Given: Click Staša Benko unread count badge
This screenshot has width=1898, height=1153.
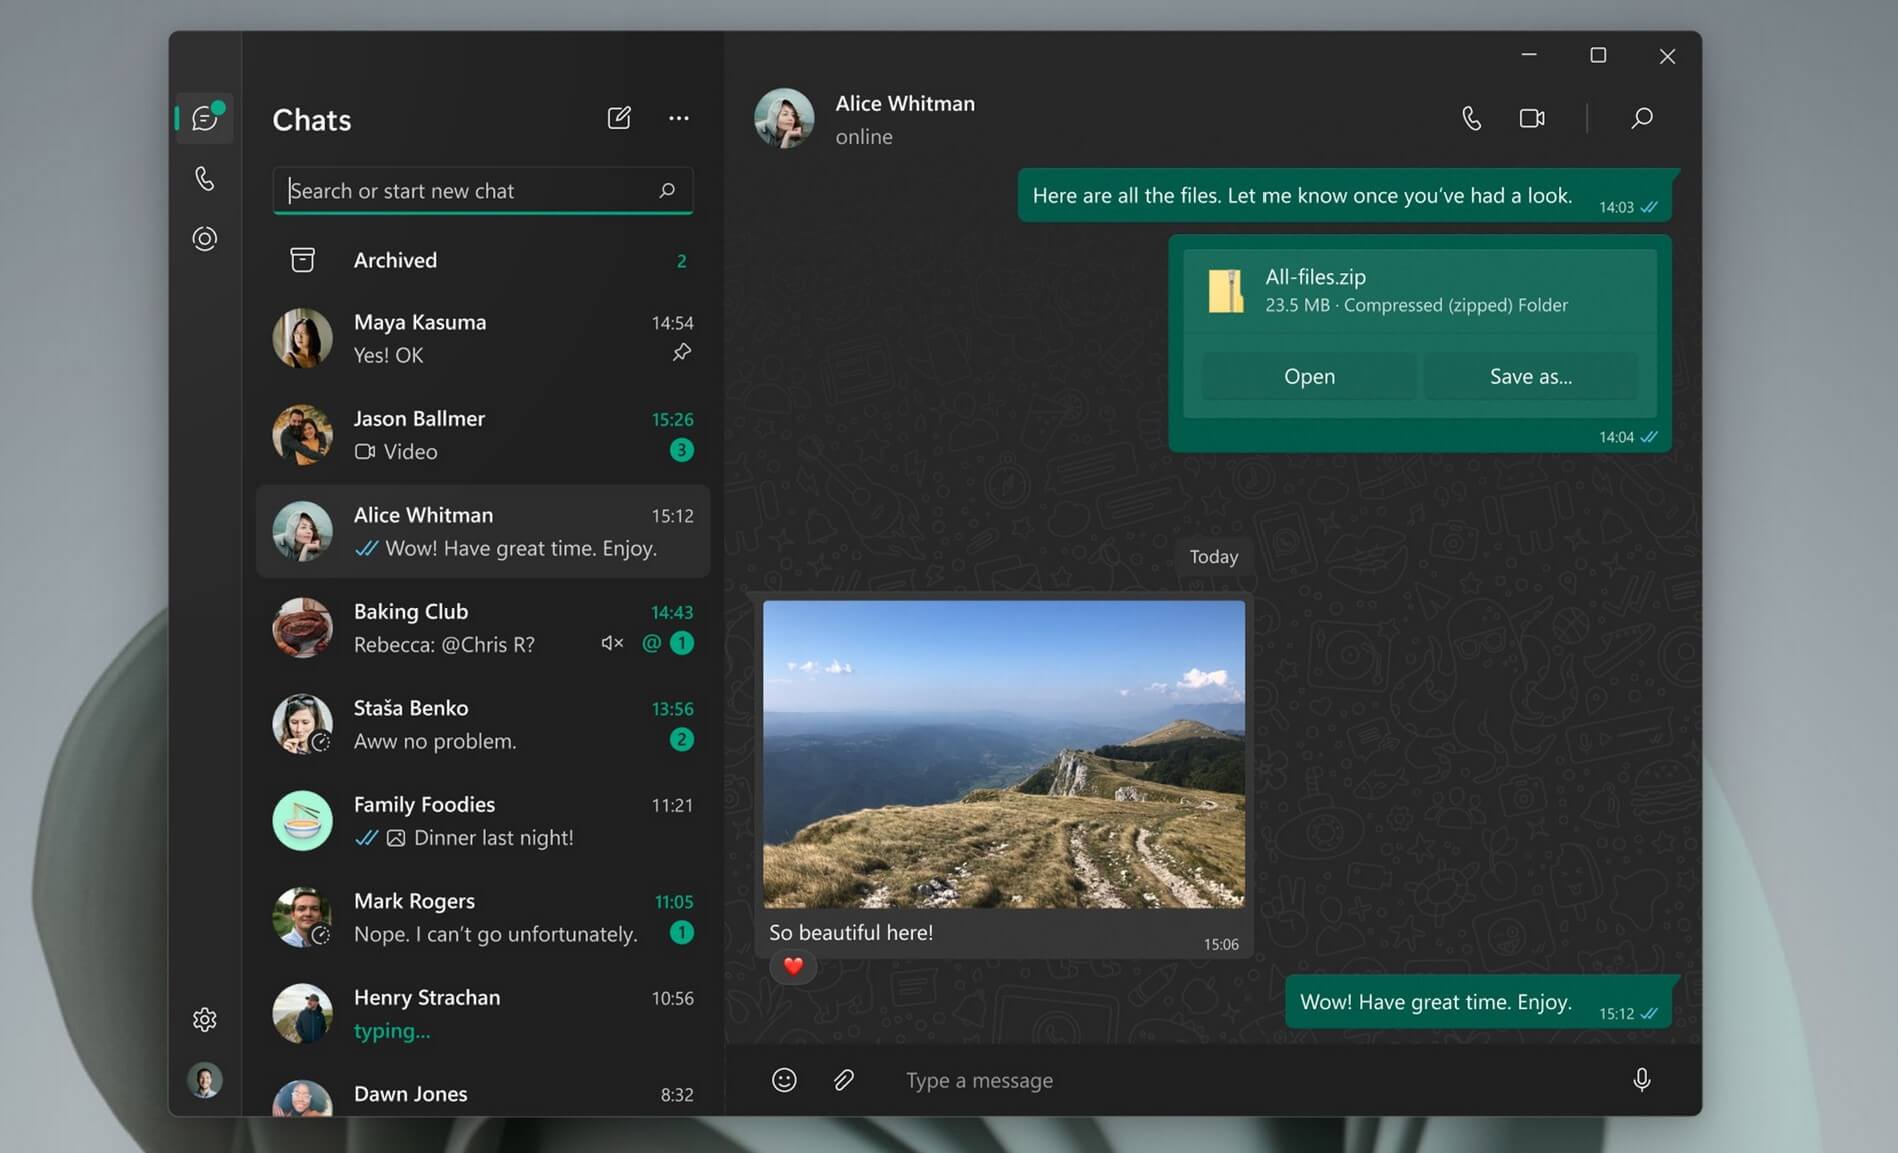Looking at the screenshot, I should point(682,739).
